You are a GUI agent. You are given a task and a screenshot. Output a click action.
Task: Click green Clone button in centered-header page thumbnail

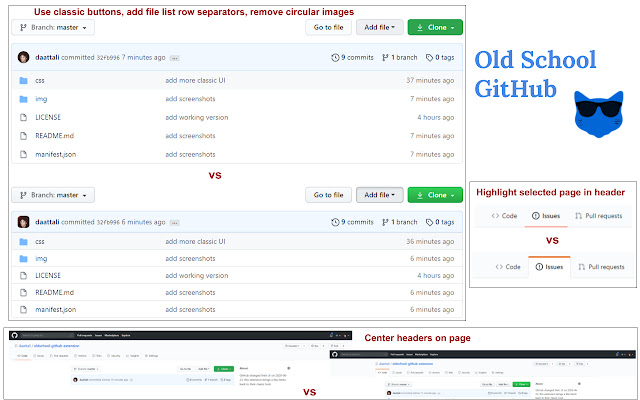pyautogui.click(x=521, y=384)
